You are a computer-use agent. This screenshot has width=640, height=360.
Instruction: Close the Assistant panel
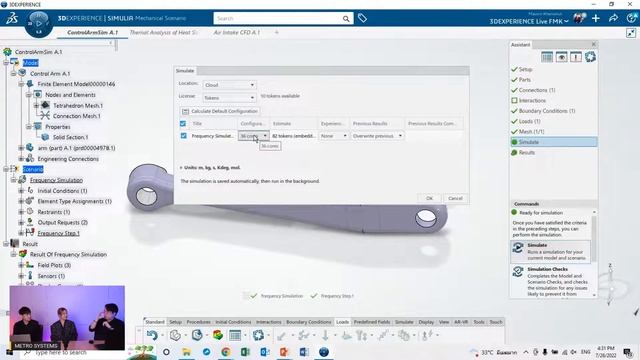[593, 44]
